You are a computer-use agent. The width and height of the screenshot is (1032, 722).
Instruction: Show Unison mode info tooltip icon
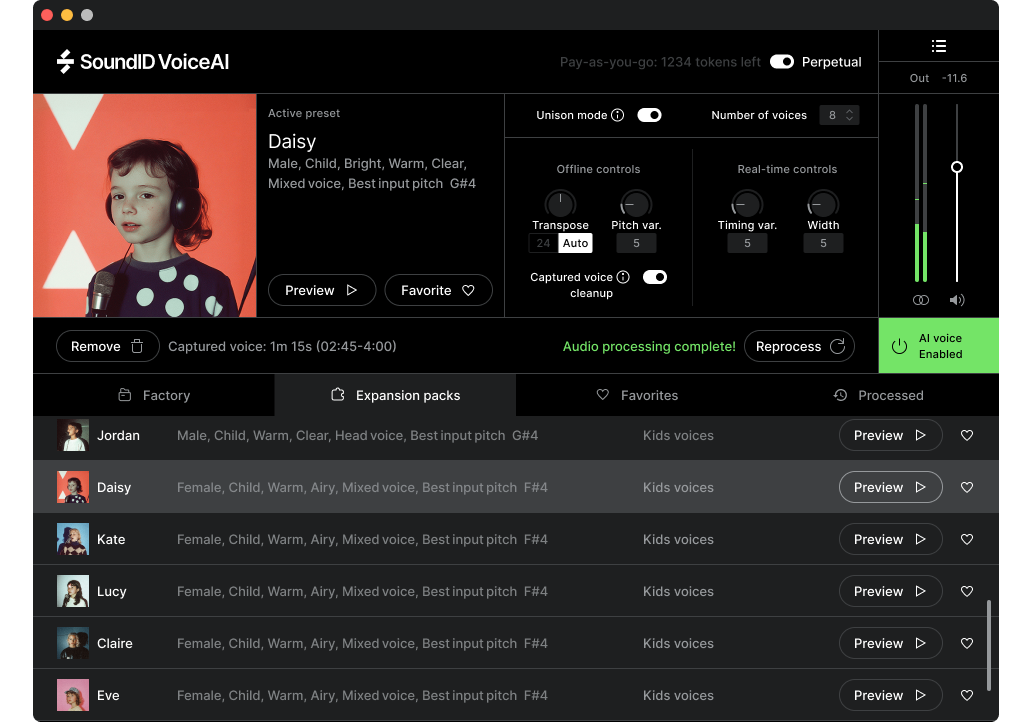617,115
